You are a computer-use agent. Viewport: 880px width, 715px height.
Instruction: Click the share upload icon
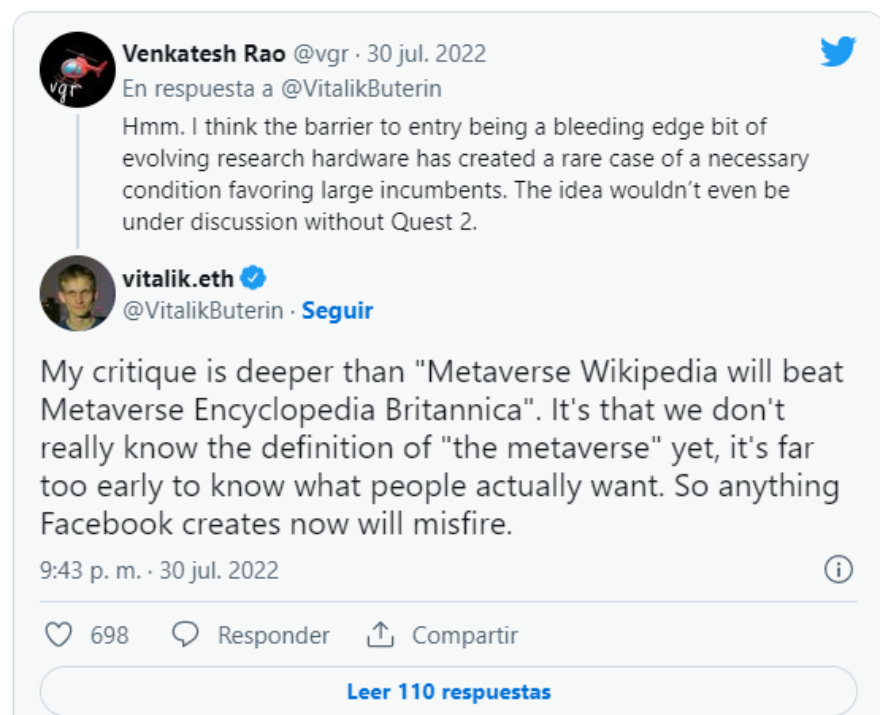pyautogui.click(x=380, y=635)
